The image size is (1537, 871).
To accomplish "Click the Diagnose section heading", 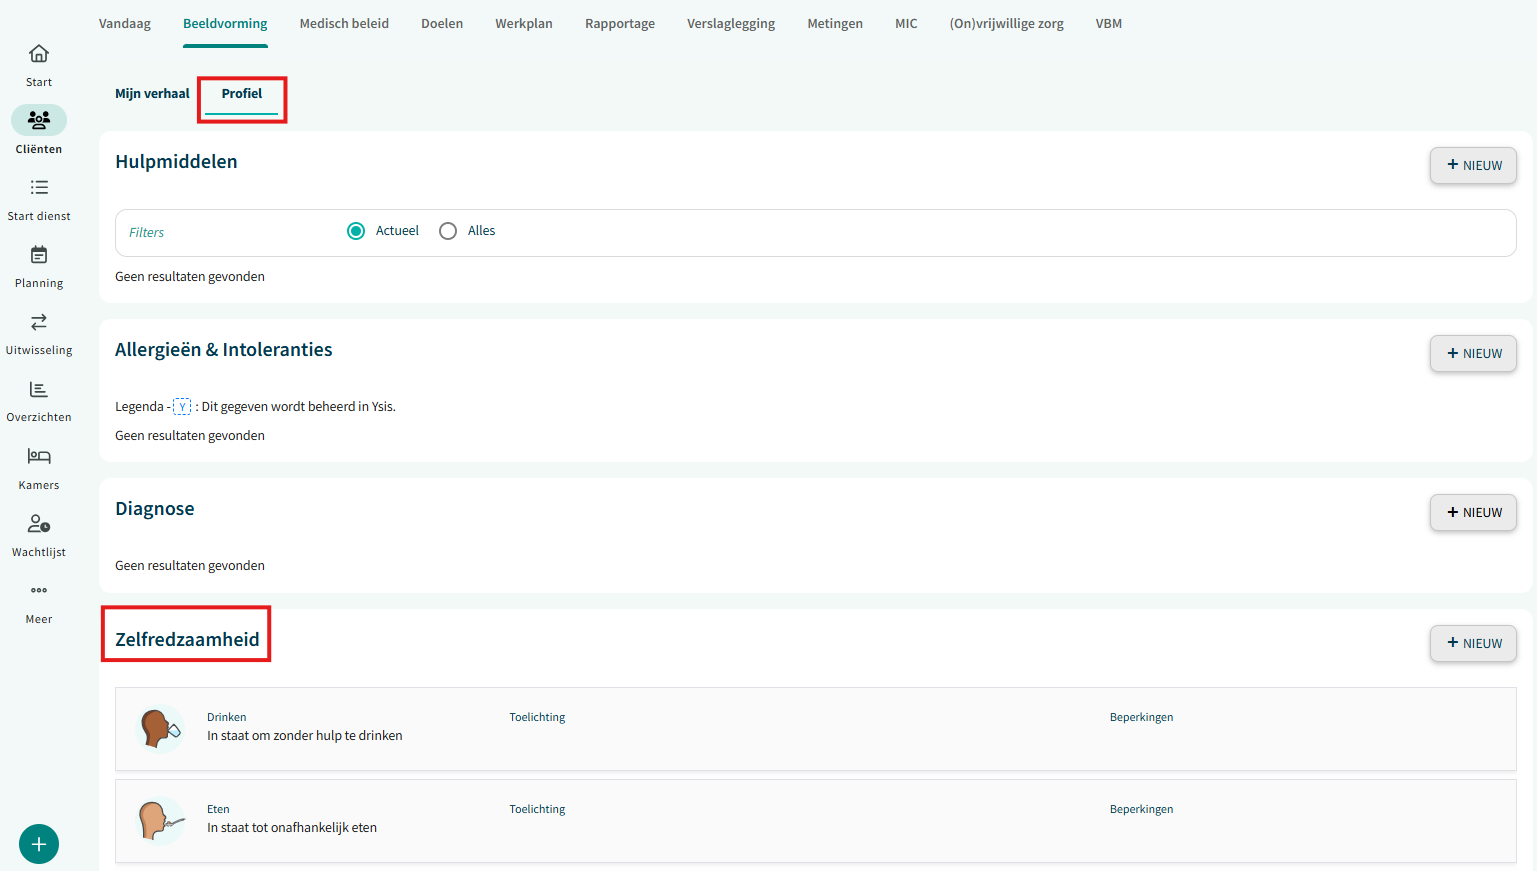I will click(155, 509).
